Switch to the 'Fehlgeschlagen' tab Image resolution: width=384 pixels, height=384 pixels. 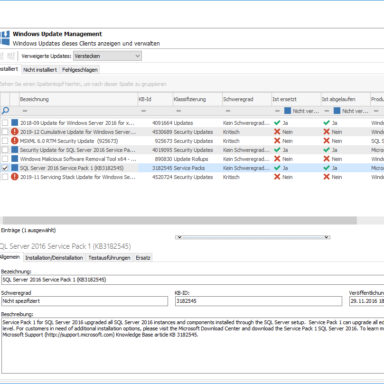tap(80, 70)
